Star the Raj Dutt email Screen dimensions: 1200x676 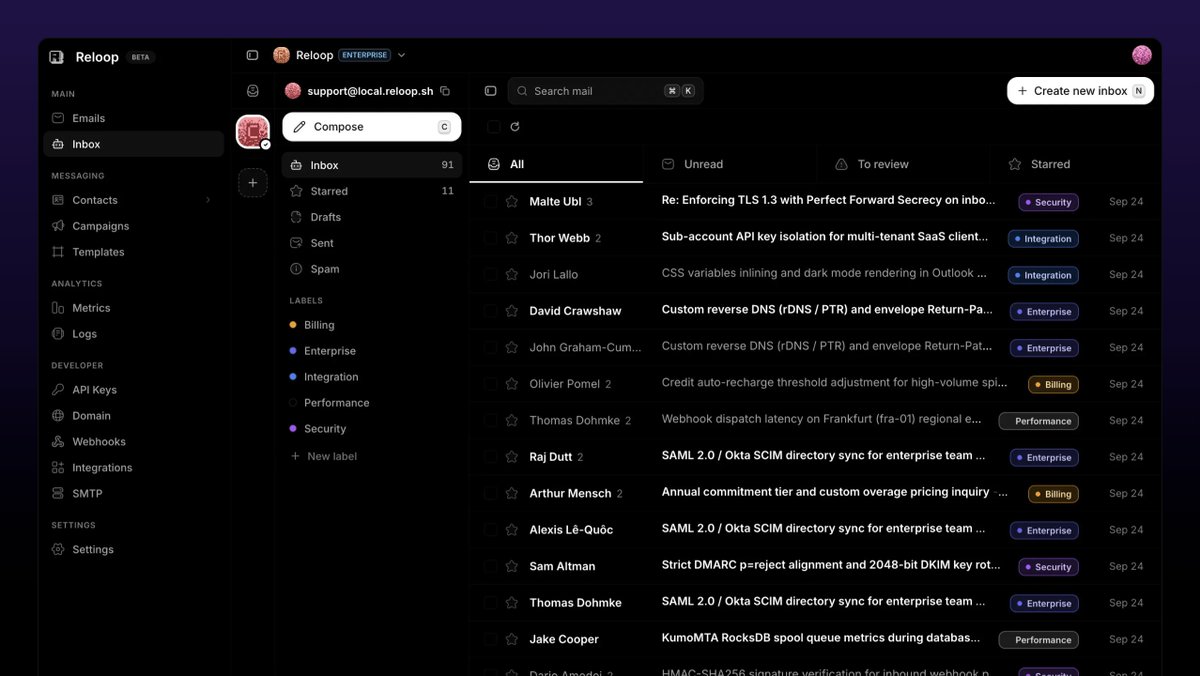[512, 457]
